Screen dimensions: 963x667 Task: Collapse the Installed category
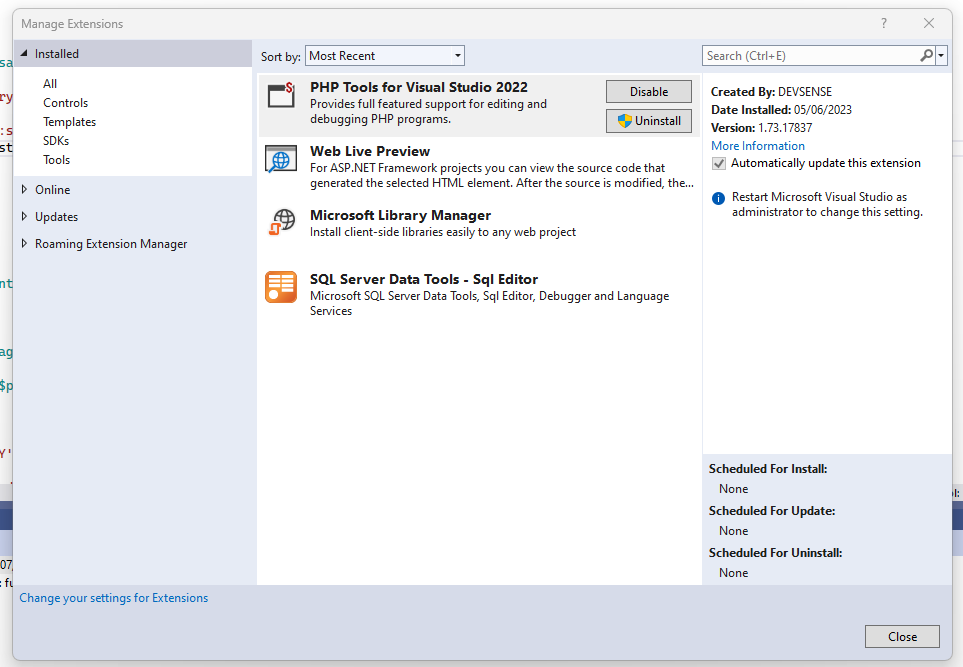click(25, 54)
